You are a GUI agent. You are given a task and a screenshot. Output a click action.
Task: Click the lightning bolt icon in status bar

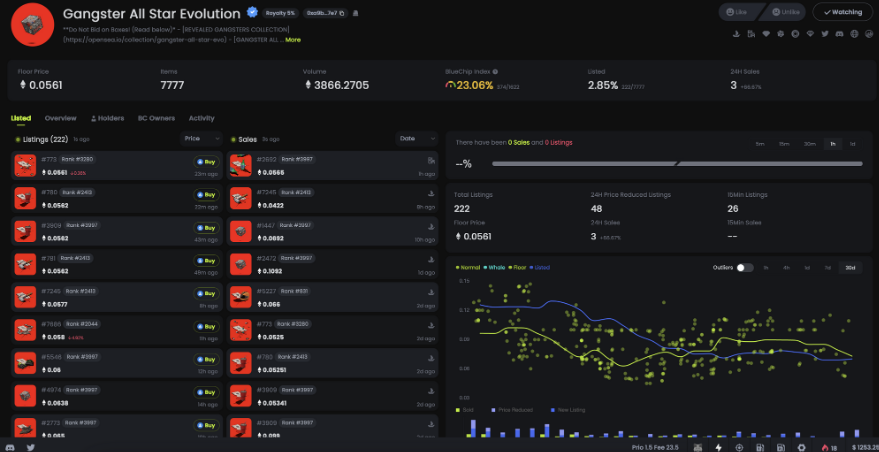[x=719, y=448]
